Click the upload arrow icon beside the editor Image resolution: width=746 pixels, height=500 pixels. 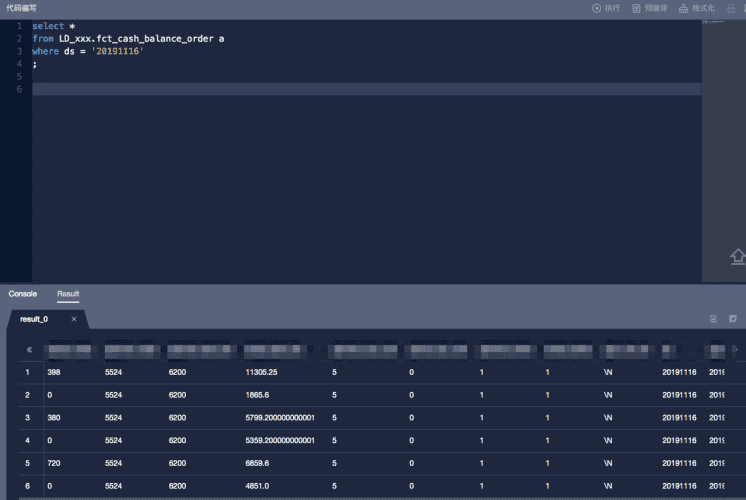click(x=738, y=256)
